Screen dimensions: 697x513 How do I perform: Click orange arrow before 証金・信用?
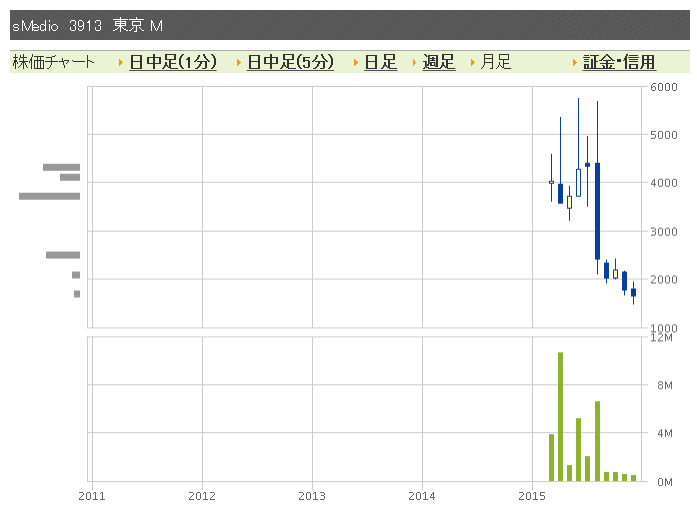574,63
